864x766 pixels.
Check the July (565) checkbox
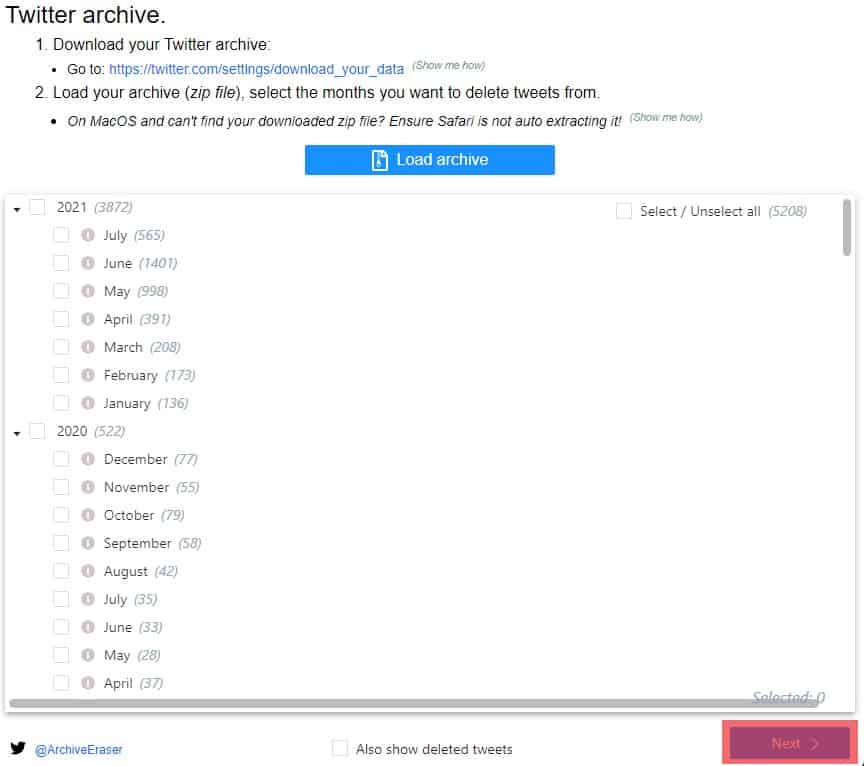tap(61, 235)
